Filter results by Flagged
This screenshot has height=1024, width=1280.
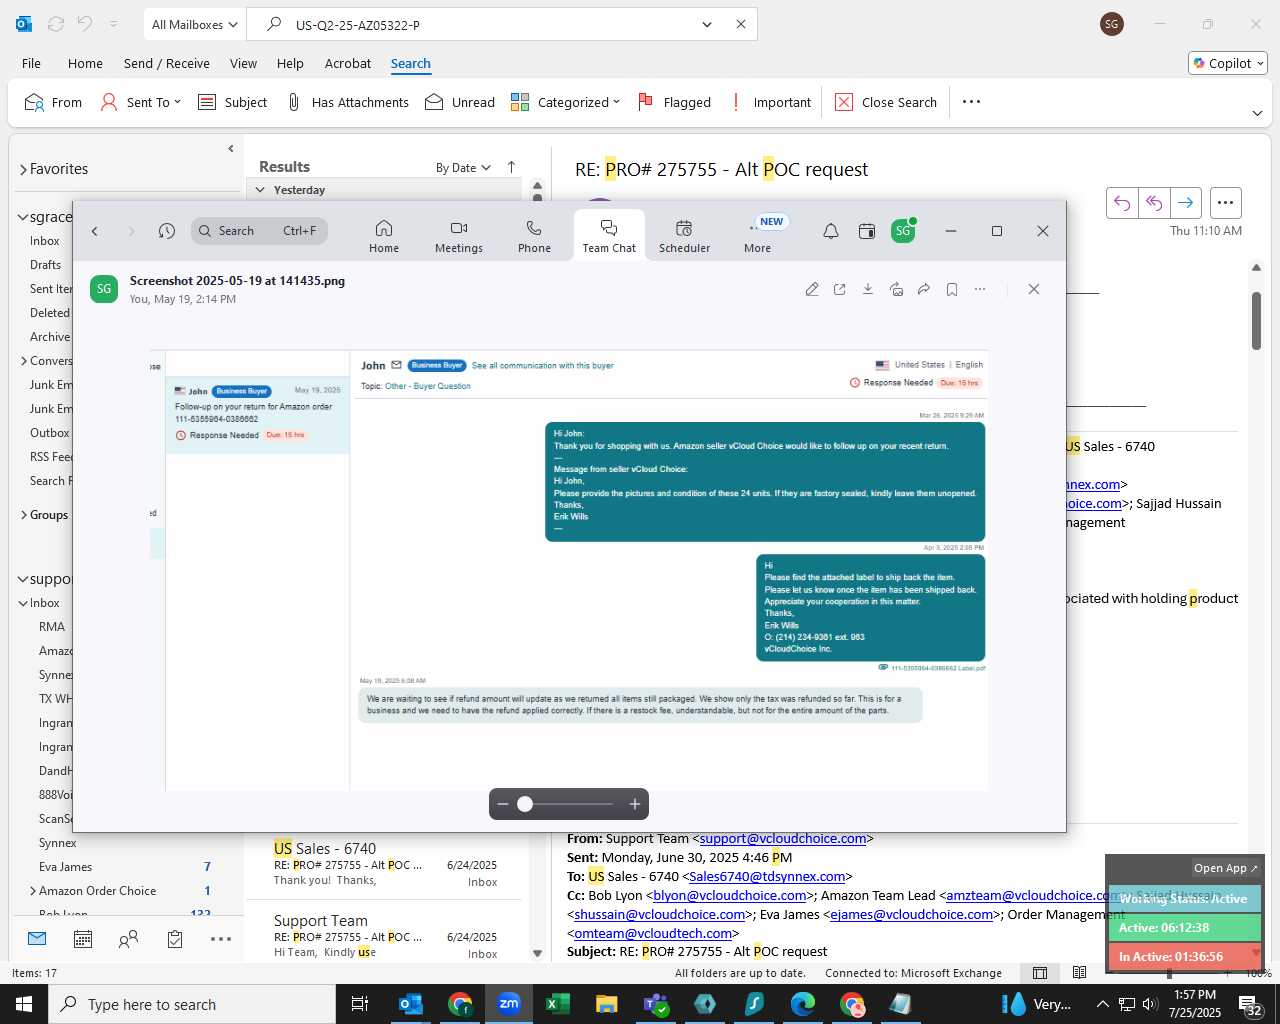pyautogui.click(x=675, y=102)
